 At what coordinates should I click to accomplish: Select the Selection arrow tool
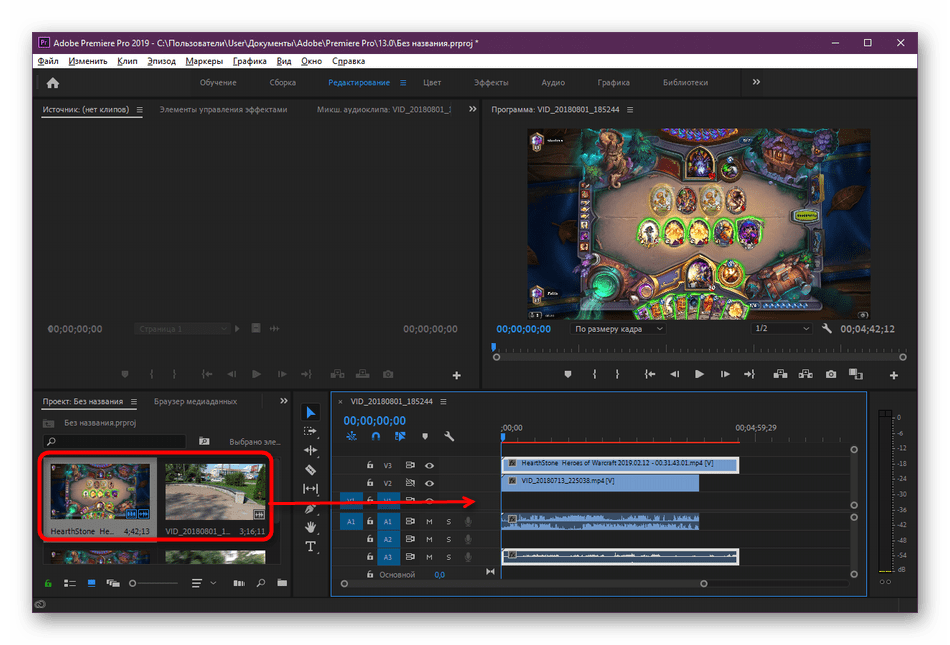coord(310,412)
